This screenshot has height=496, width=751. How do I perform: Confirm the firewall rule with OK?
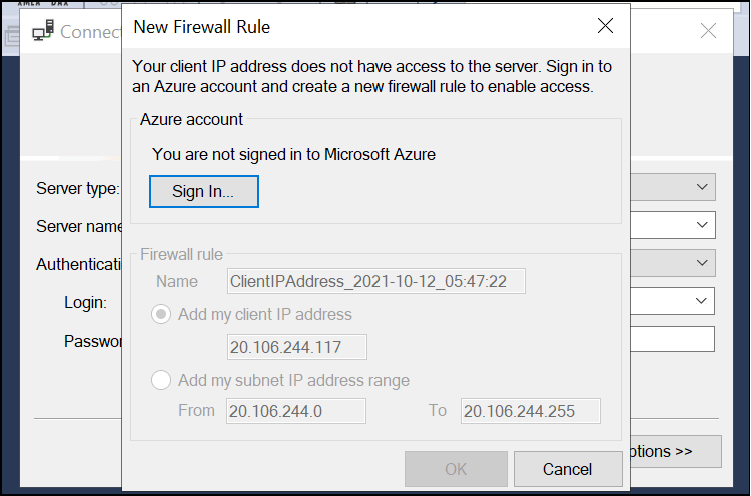tap(456, 469)
